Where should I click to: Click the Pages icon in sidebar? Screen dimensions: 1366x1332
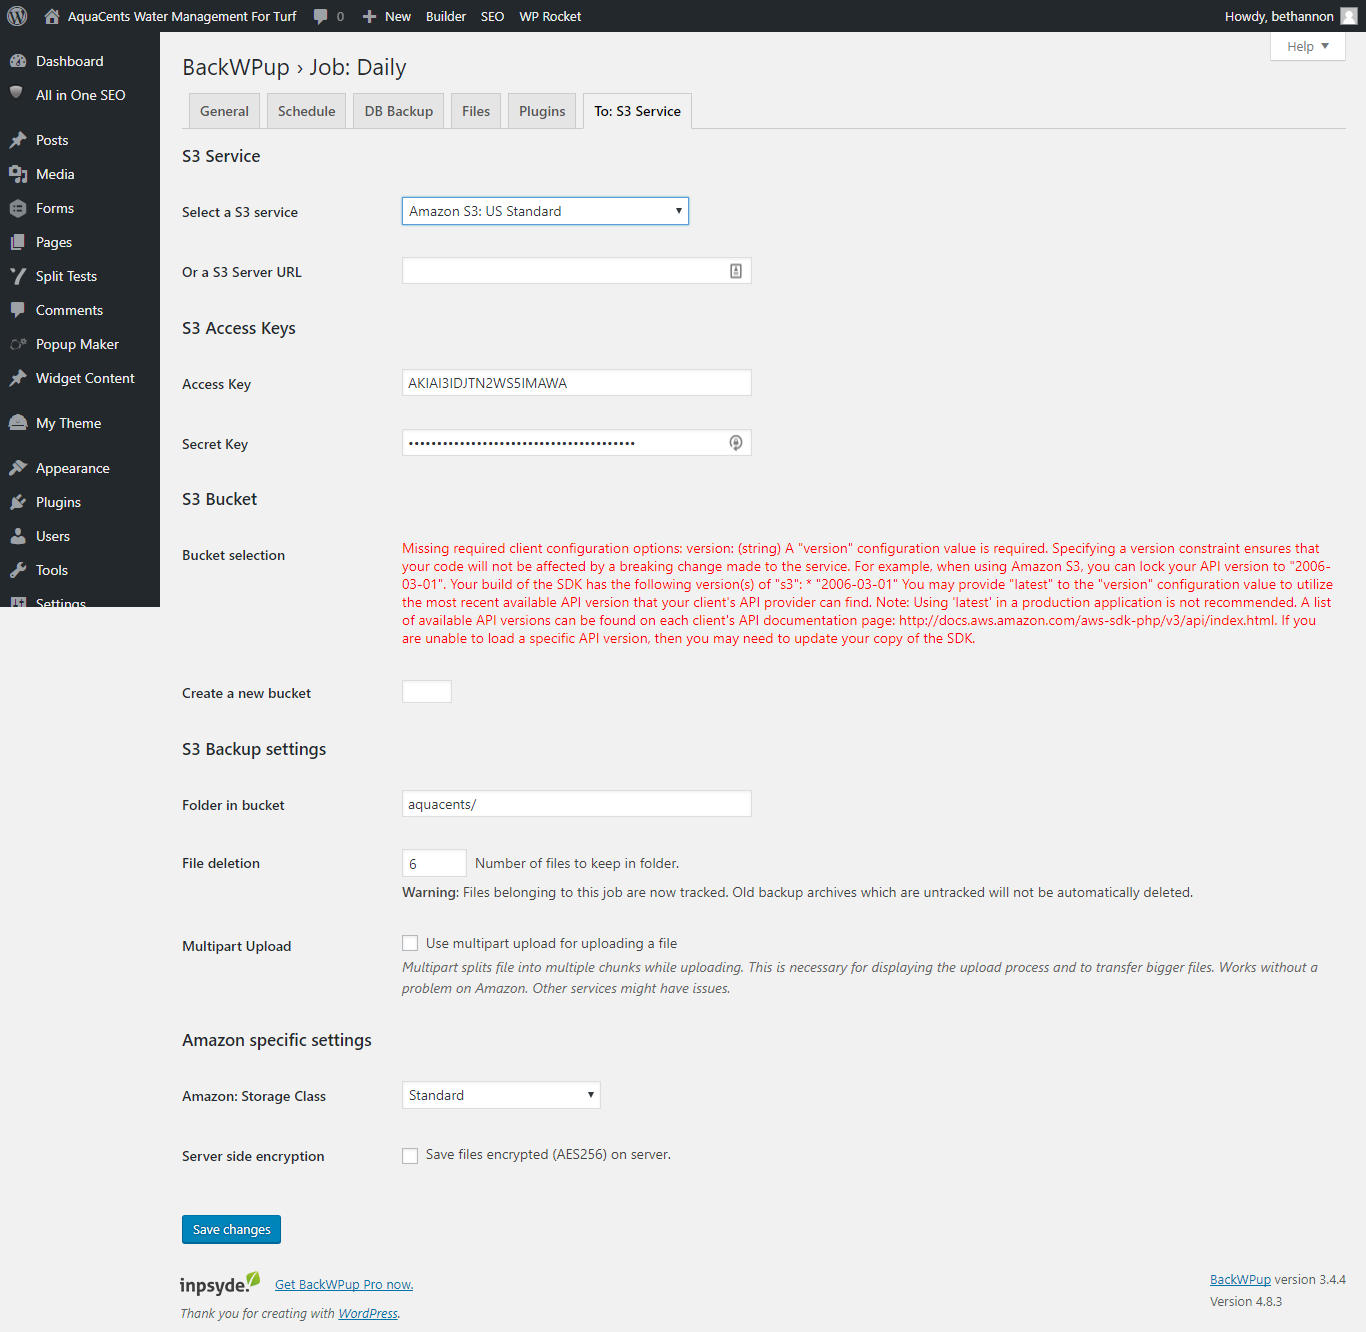pyautogui.click(x=18, y=242)
